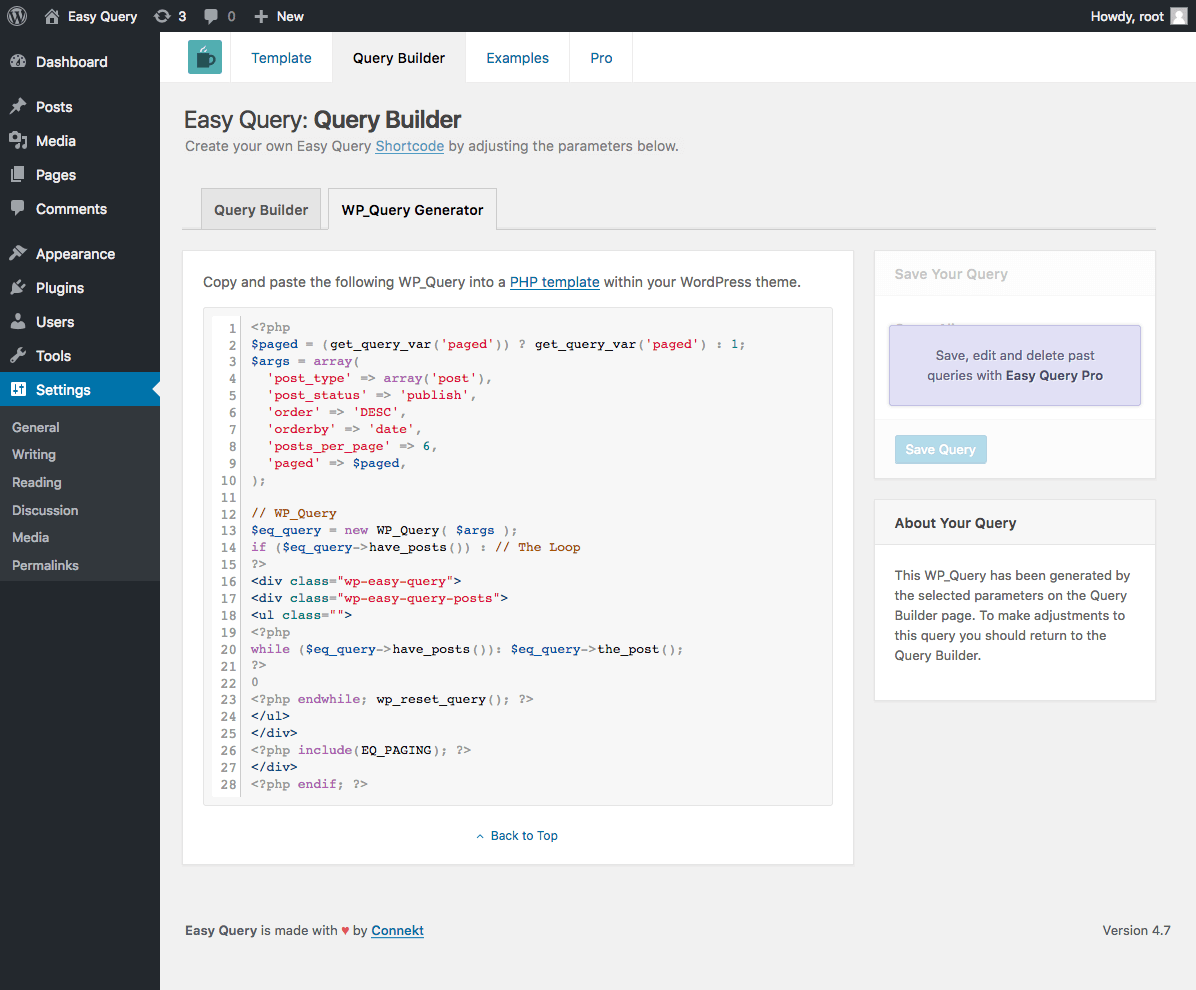Screen dimensions: 1196x990
Task: Select the Query Builder top navigation tab
Action: coord(399,58)
